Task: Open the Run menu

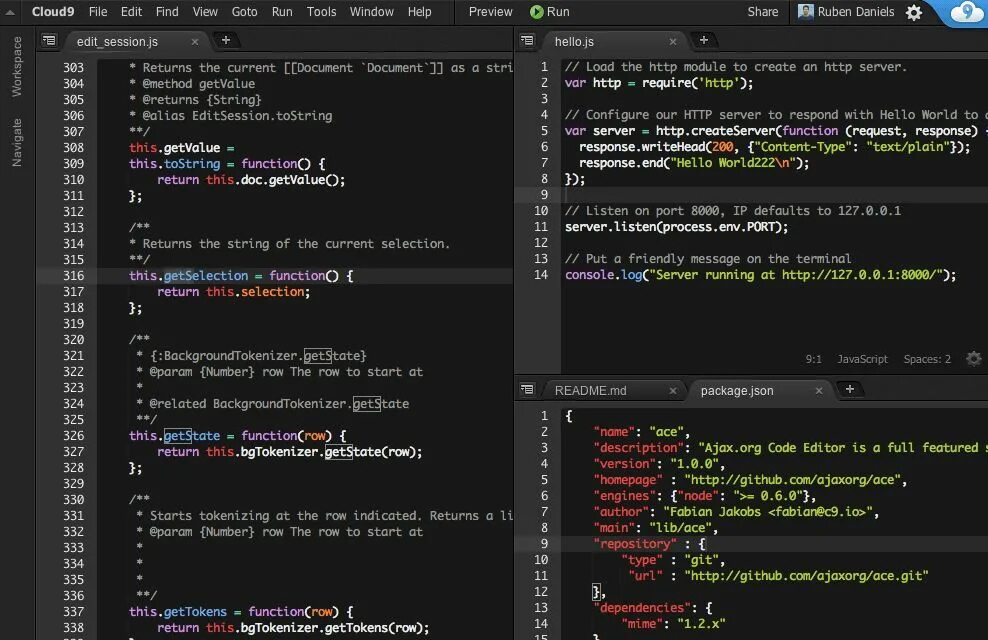Action: [x=282, y=11]
